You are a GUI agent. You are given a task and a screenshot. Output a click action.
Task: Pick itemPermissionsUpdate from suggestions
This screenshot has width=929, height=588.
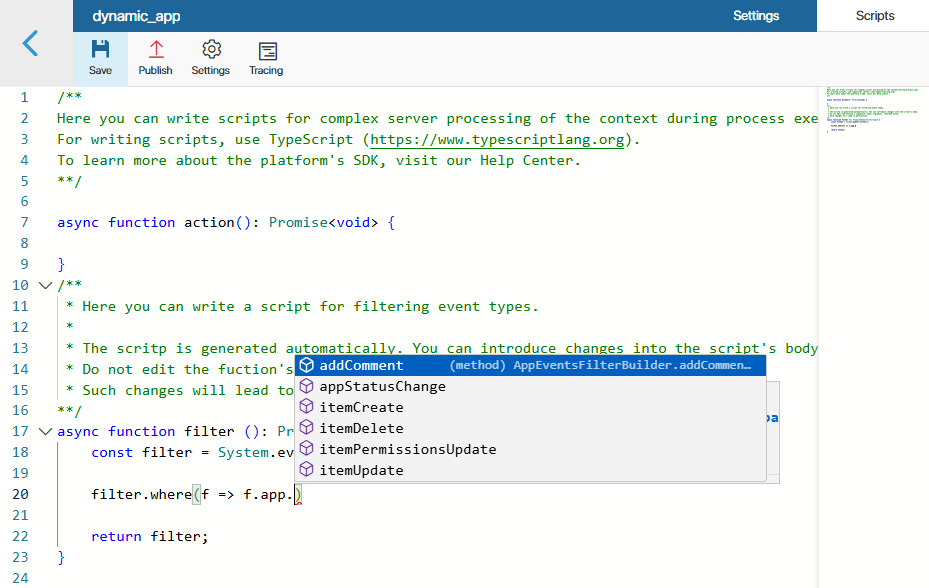coord(407,450)
